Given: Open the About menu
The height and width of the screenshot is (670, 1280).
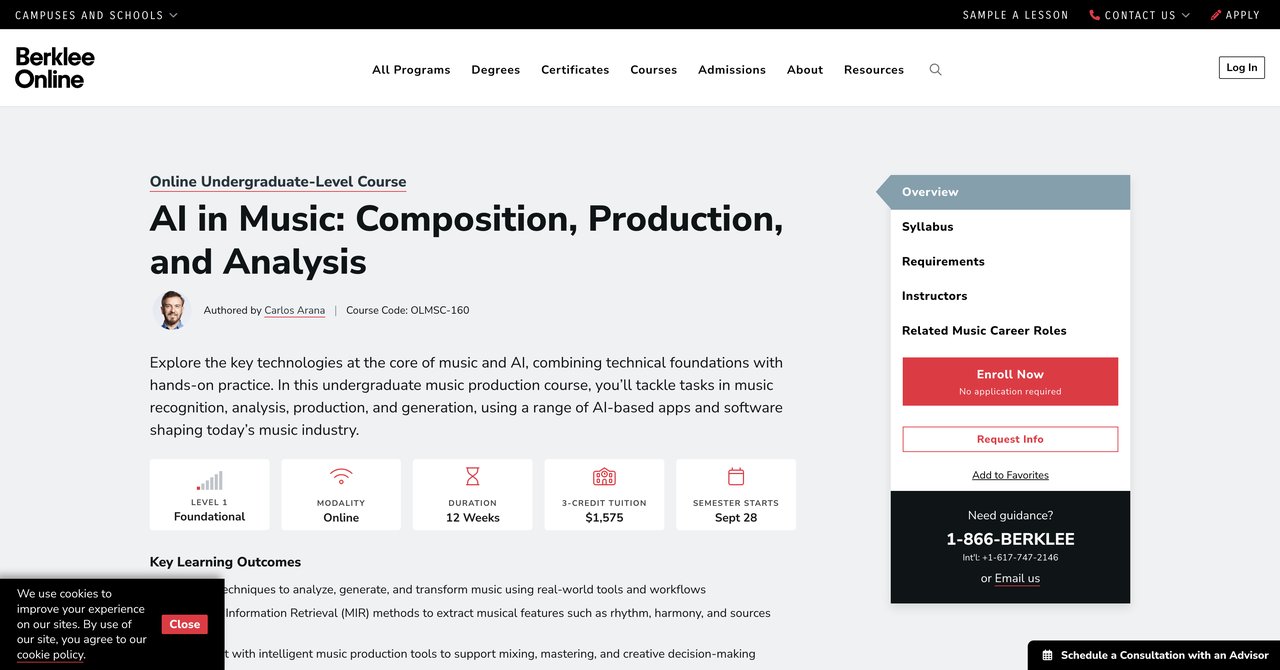Looking at the screenshot, I should coord(805,70).
